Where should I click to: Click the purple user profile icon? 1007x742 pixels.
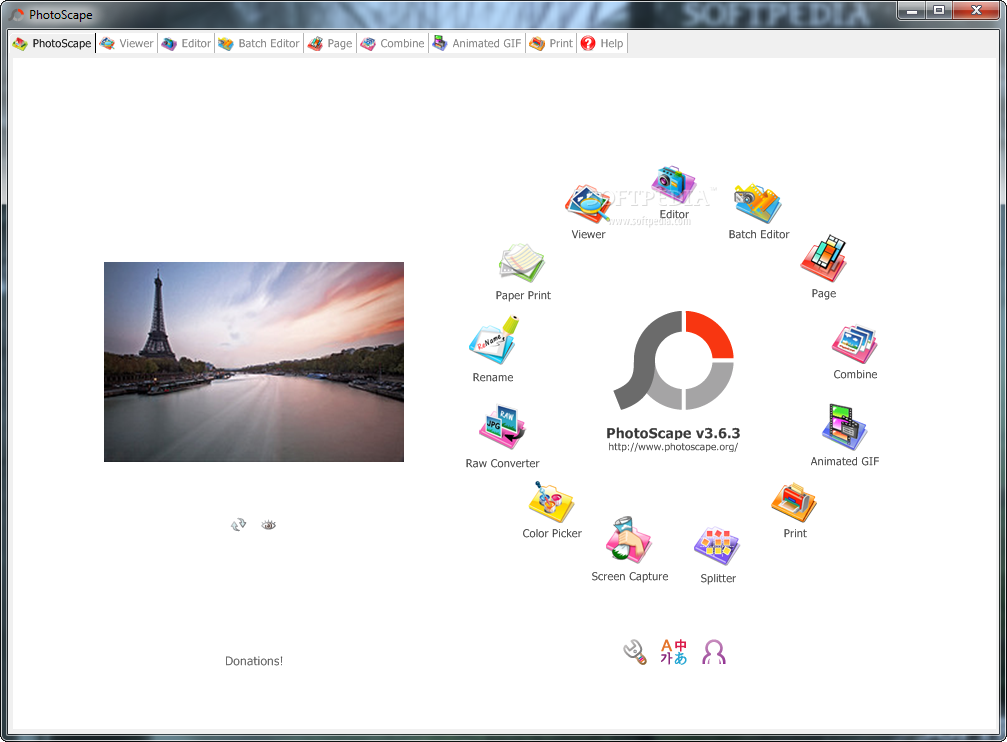click(x=714, y=653)
